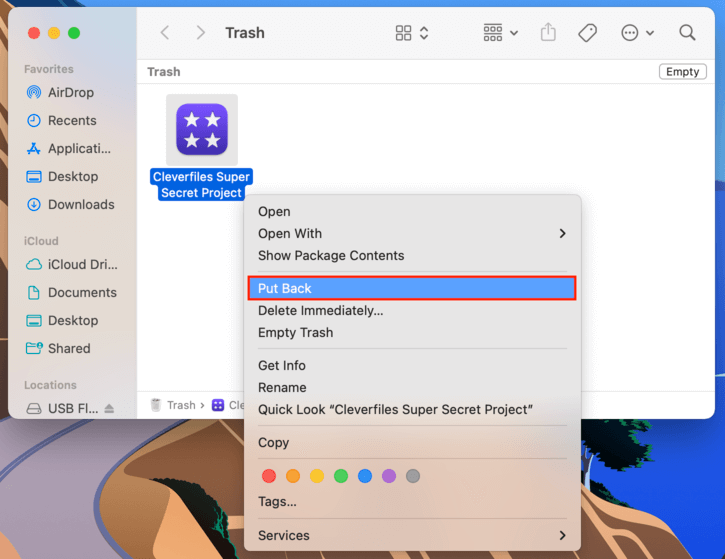This screenshot has height=559, width=725.
Task: Click the yellow minimize window button
Action: [x=54, y=33]
